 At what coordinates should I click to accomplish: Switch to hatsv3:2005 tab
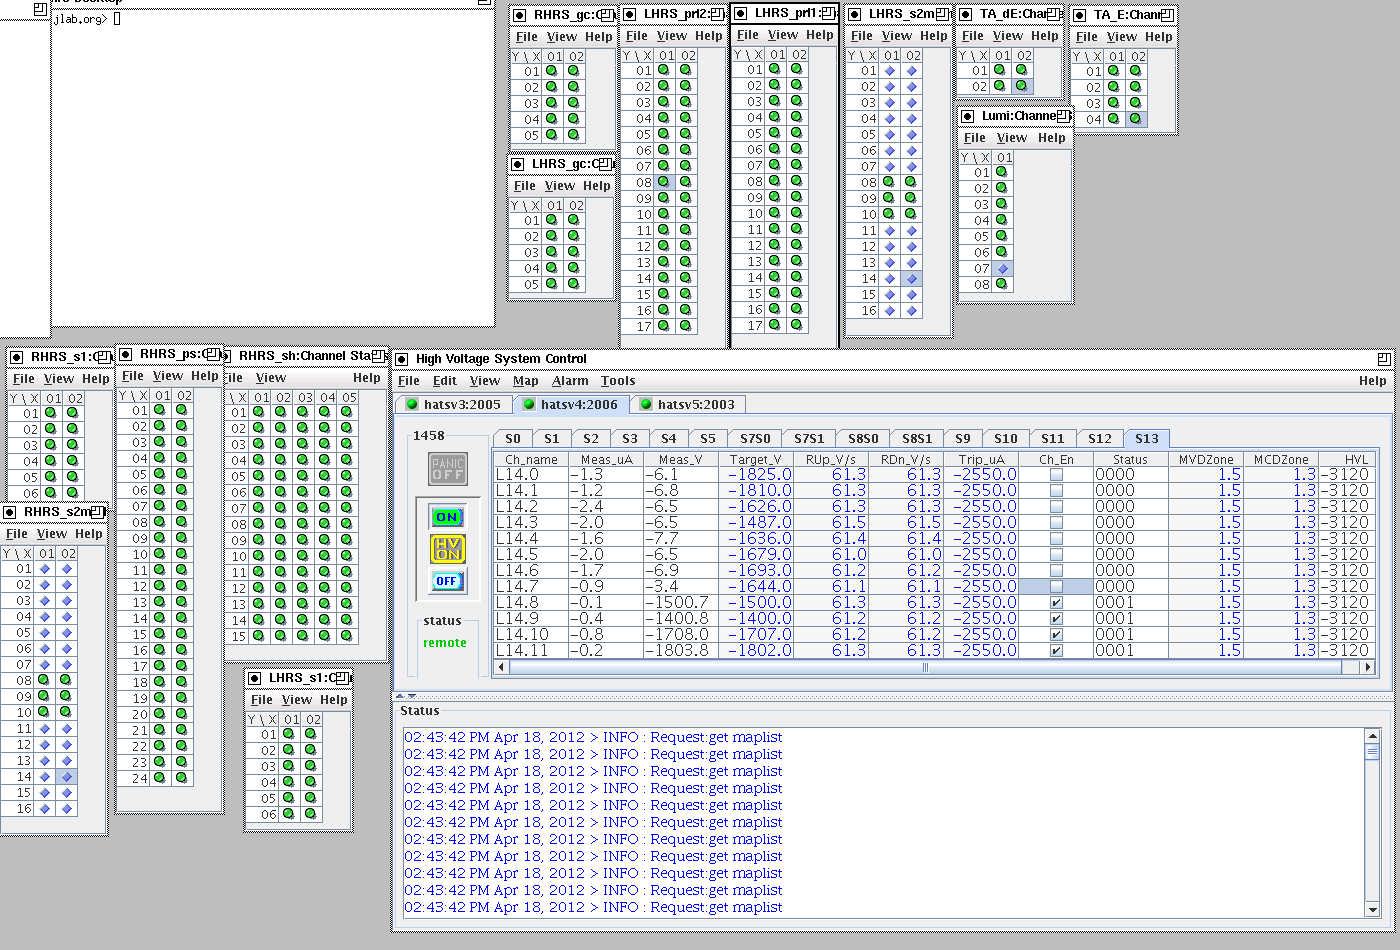(454, 404)
